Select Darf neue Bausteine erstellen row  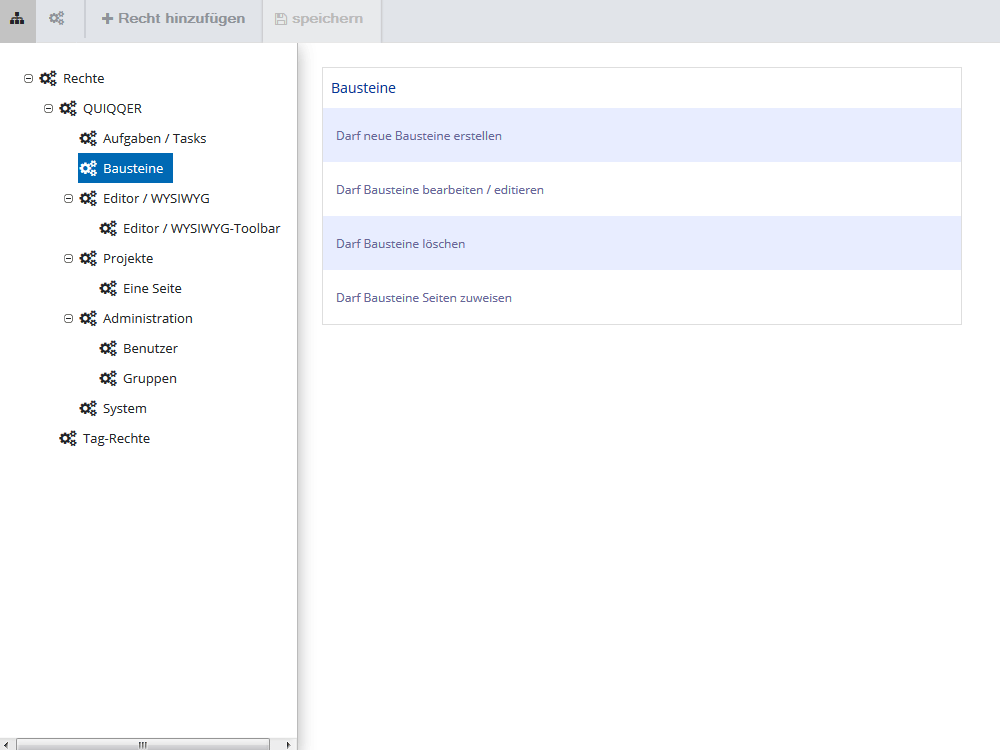(x=642, y=135)
